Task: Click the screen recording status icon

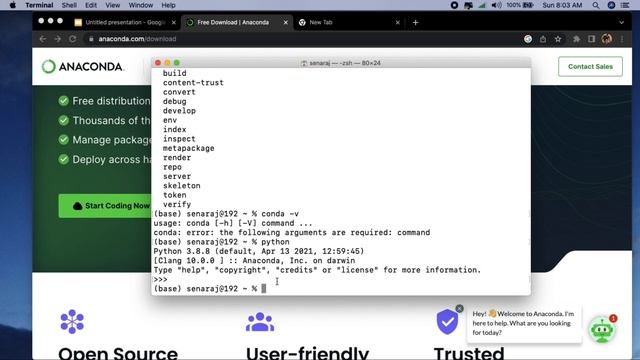Action: 454,5
